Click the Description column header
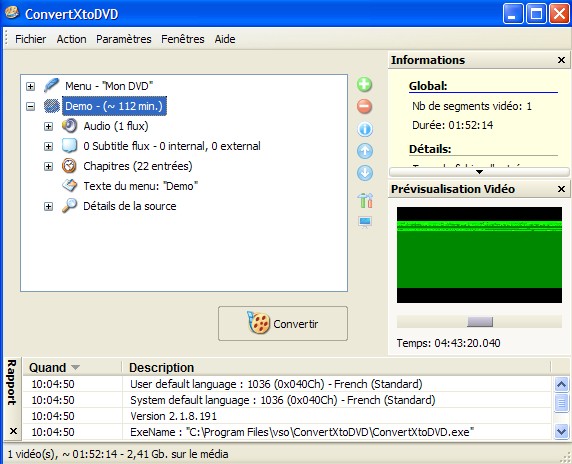Screen dimensions: 572x464 (x=336, y=367)
